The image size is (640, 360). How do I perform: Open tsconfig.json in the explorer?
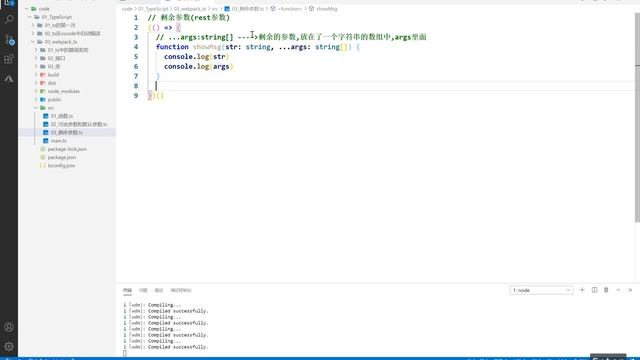tap(61, 165)
